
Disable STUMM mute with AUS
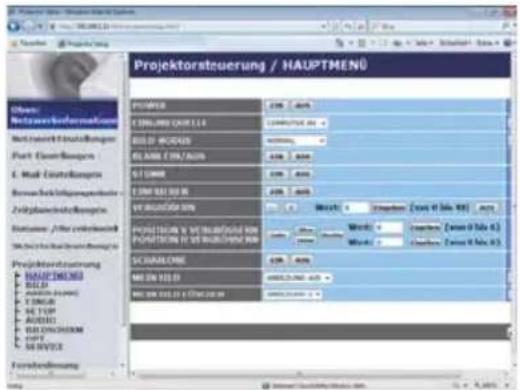click(x=302, y=174)
